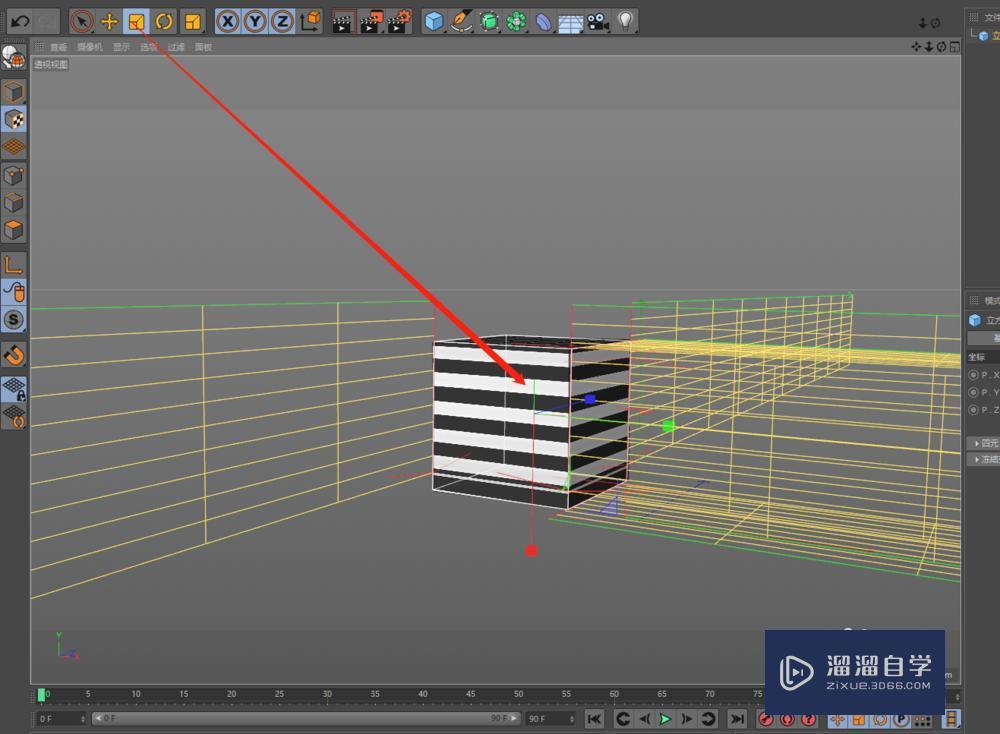Open the Array modeling objects icon
The width and height of the screenshot is (1000, 734).
tap(517, 22)
